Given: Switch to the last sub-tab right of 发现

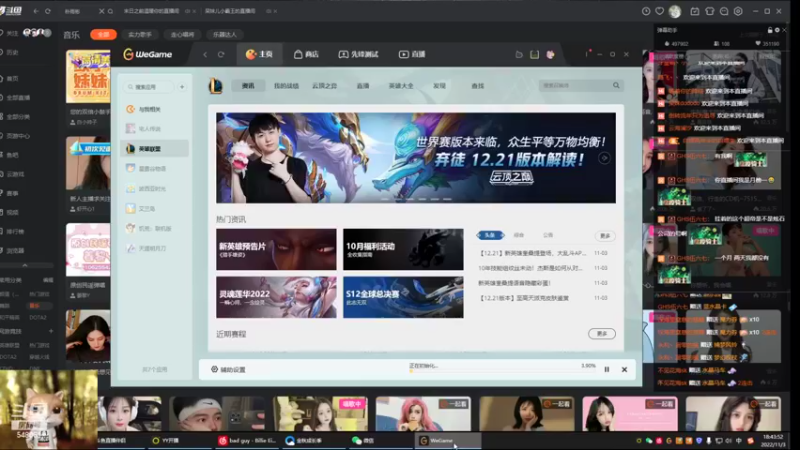Looking at the screenshot, I should click(x=478, y=86).
